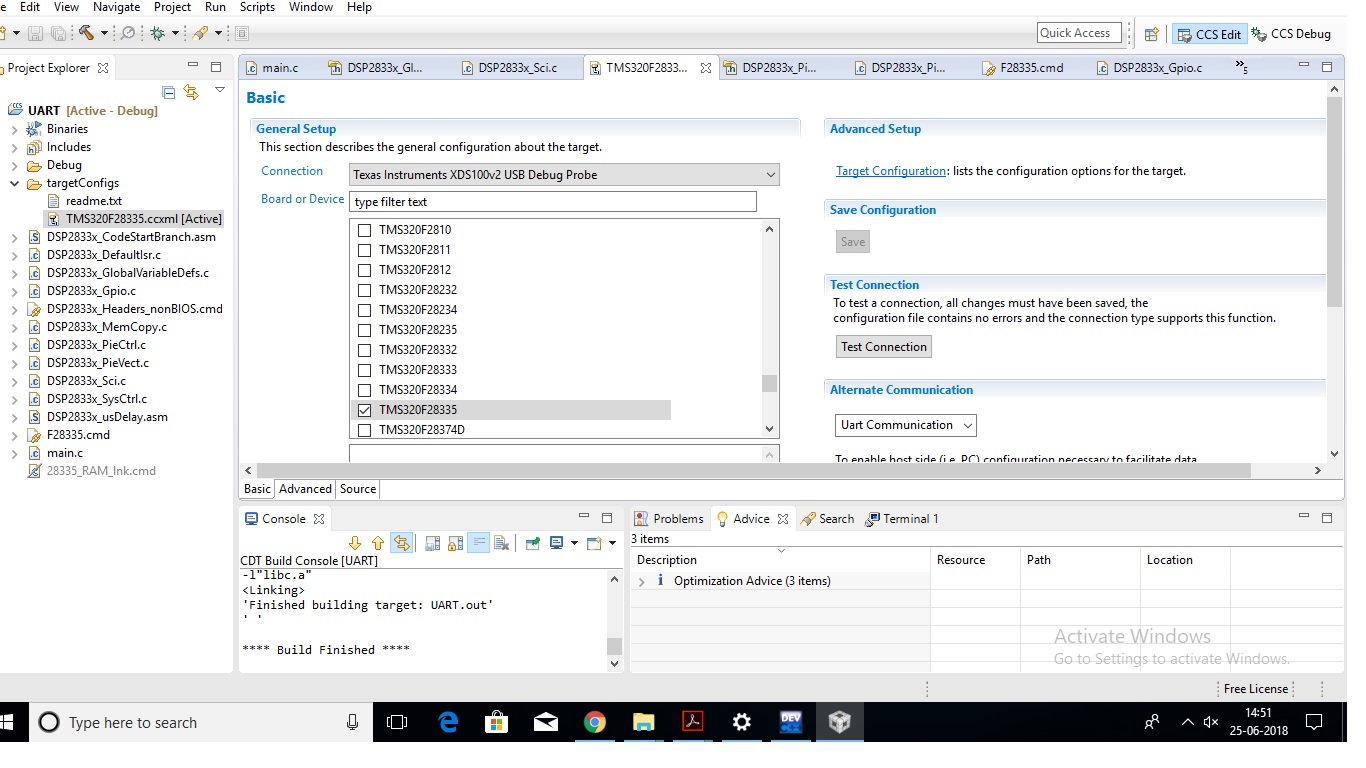Switch to the Advanced tab

tap(305, 489)
